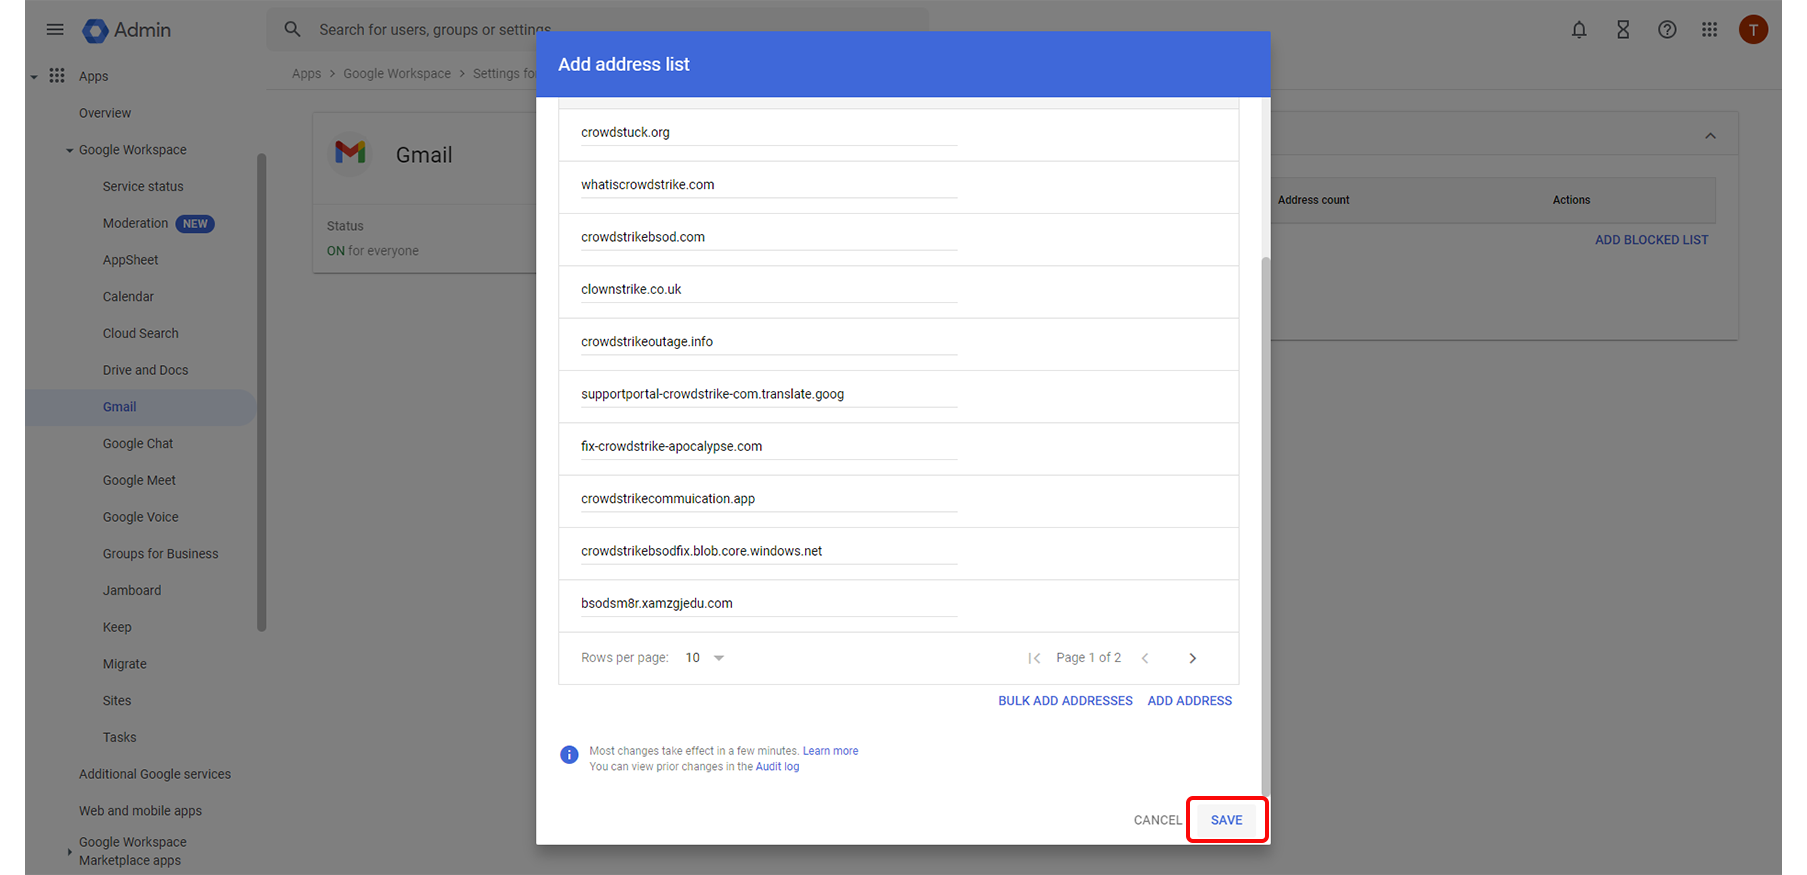Click the Bulk Add Addresses link
This screenshot has width=1807, height=875.
pyautogui.click(x=1065, y=701)
